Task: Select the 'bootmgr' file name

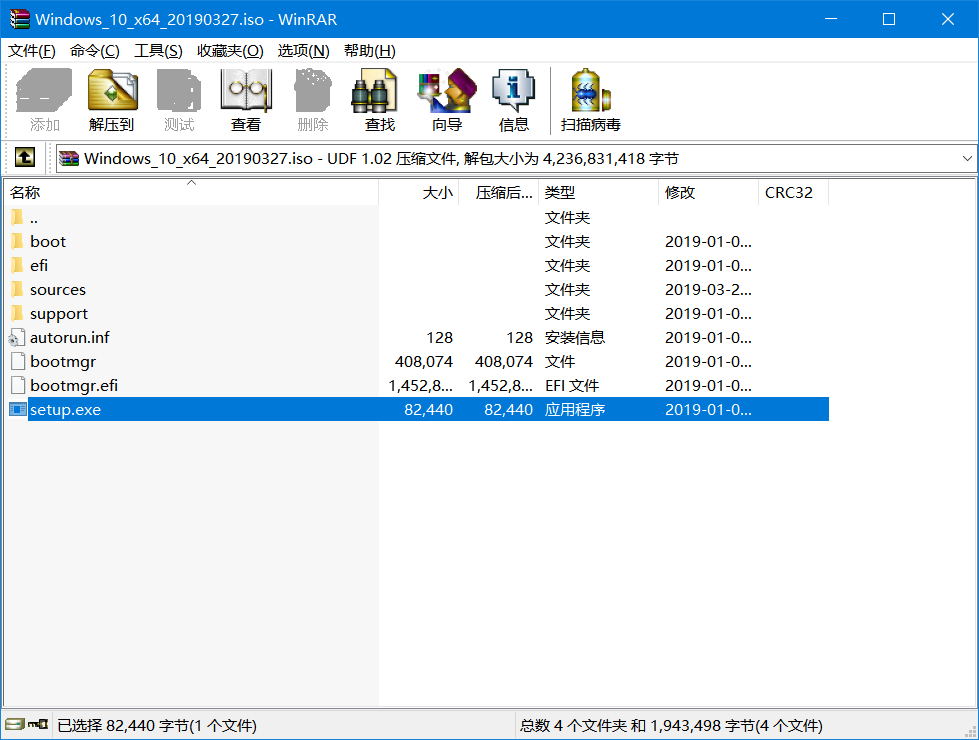Action: (63, 362)
